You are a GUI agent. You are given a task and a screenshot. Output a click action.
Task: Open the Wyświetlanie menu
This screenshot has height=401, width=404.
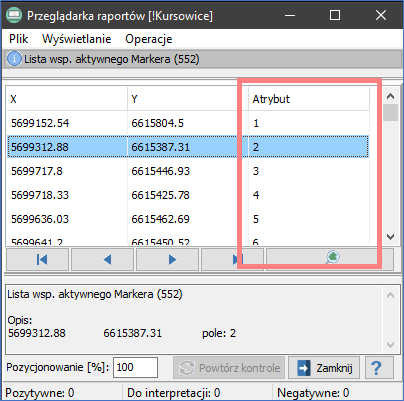(x=77, y=39)
